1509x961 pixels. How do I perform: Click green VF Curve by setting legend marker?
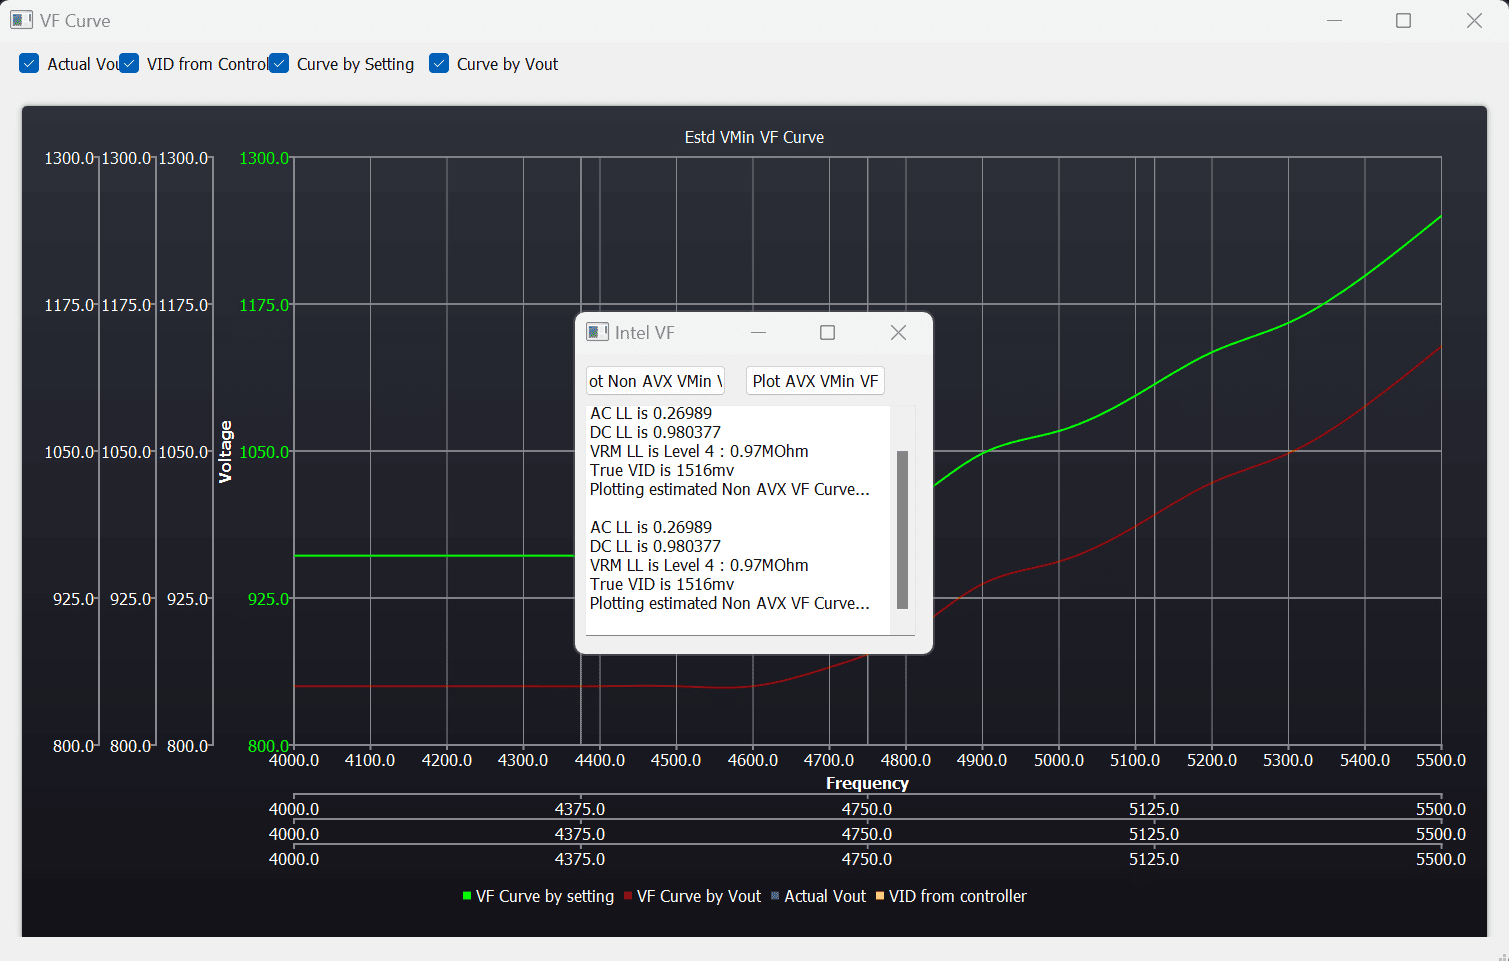point(467,896)
